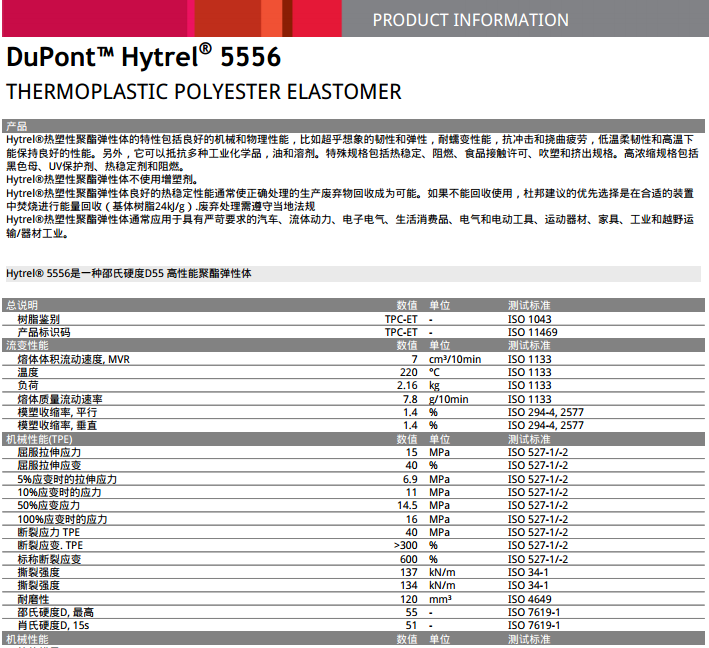Click ISO 1043 test standard

point(529,319)
